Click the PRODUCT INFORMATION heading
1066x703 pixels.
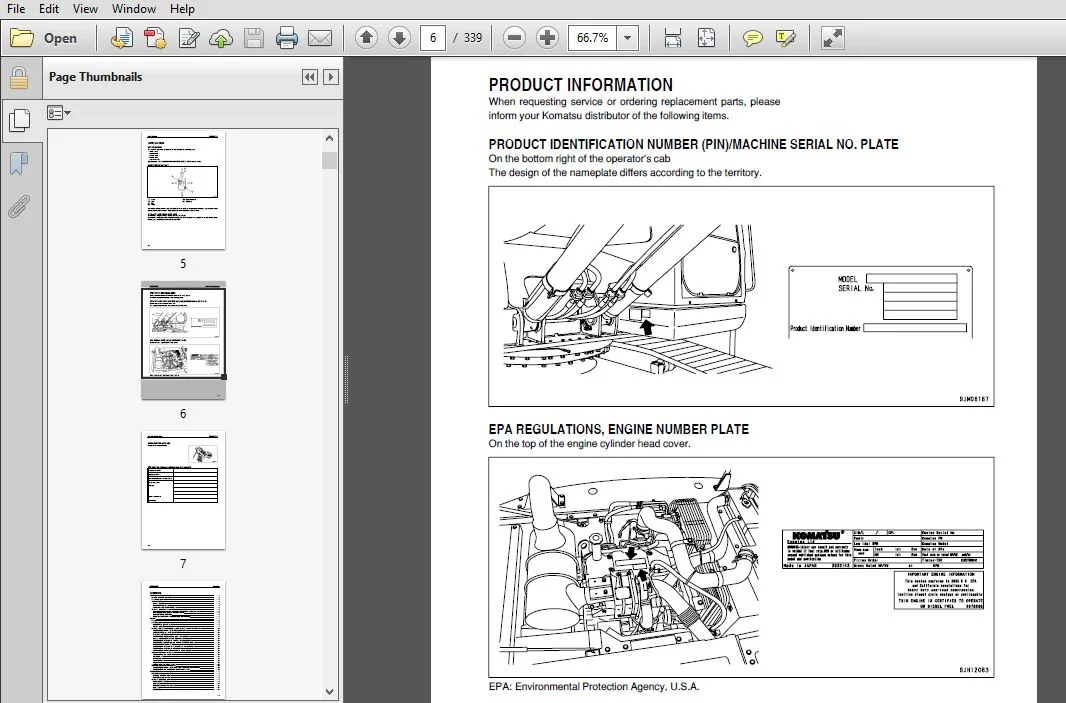pyautogui.click(x=581, y=85)
